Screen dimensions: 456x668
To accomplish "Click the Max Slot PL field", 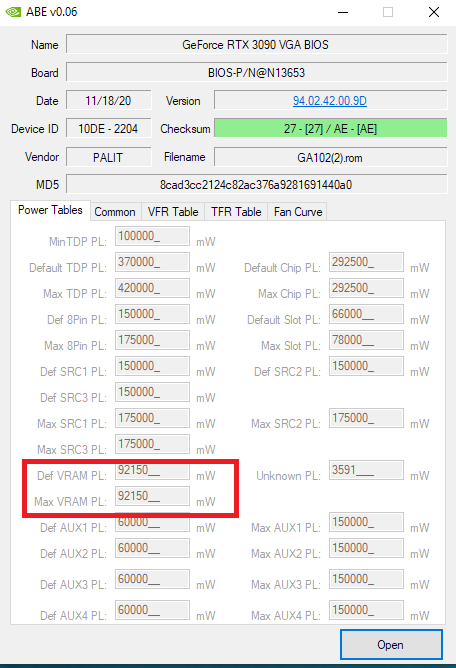I will [366, 340].
